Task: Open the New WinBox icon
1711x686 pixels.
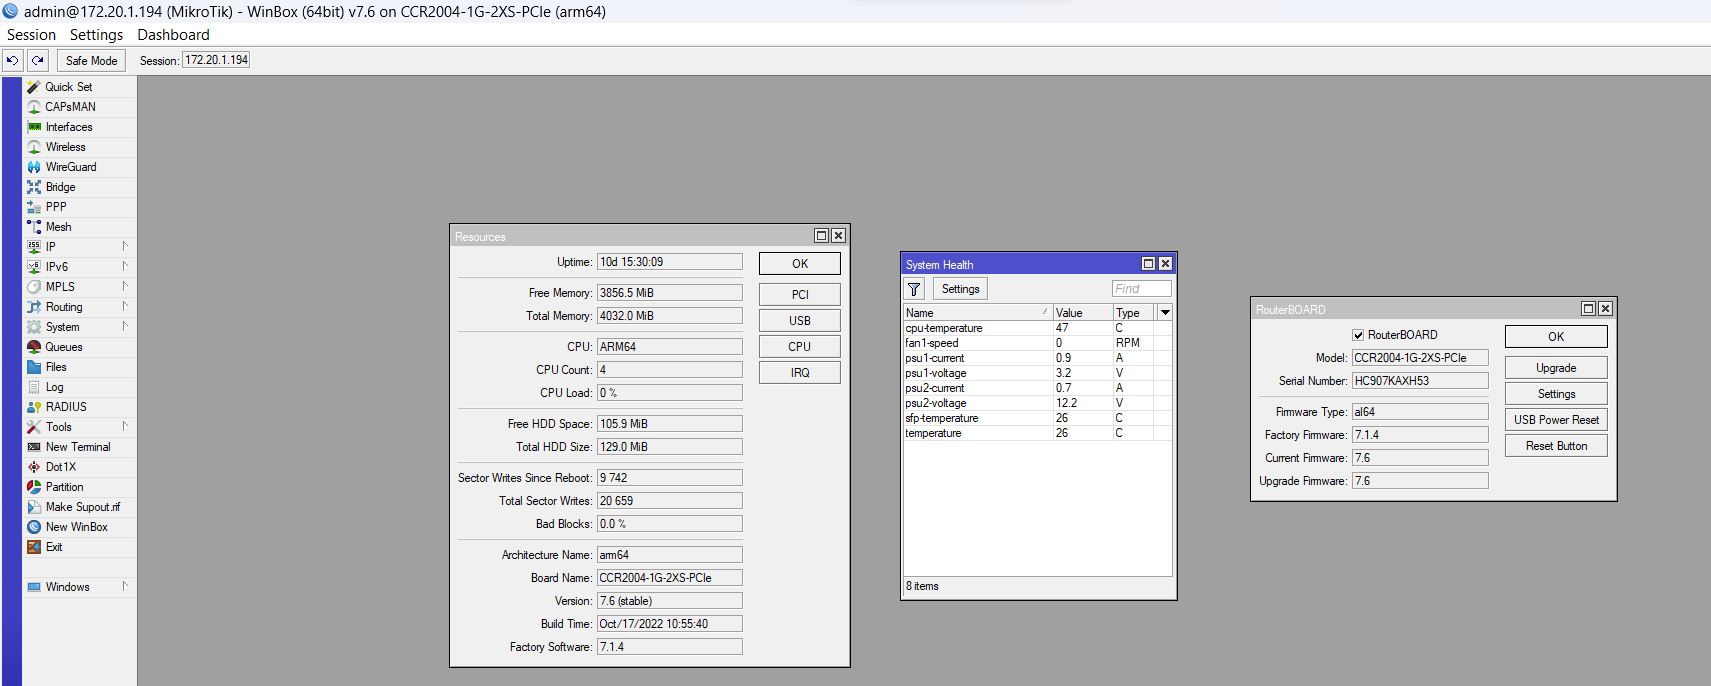Action: point(34,527)
